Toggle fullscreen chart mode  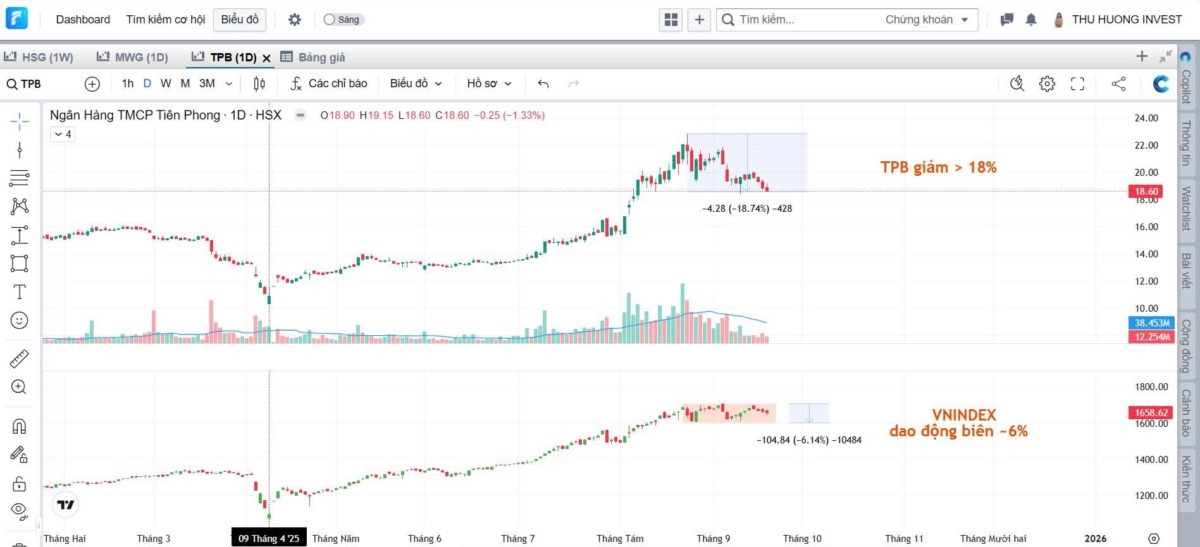(1077, 84)
